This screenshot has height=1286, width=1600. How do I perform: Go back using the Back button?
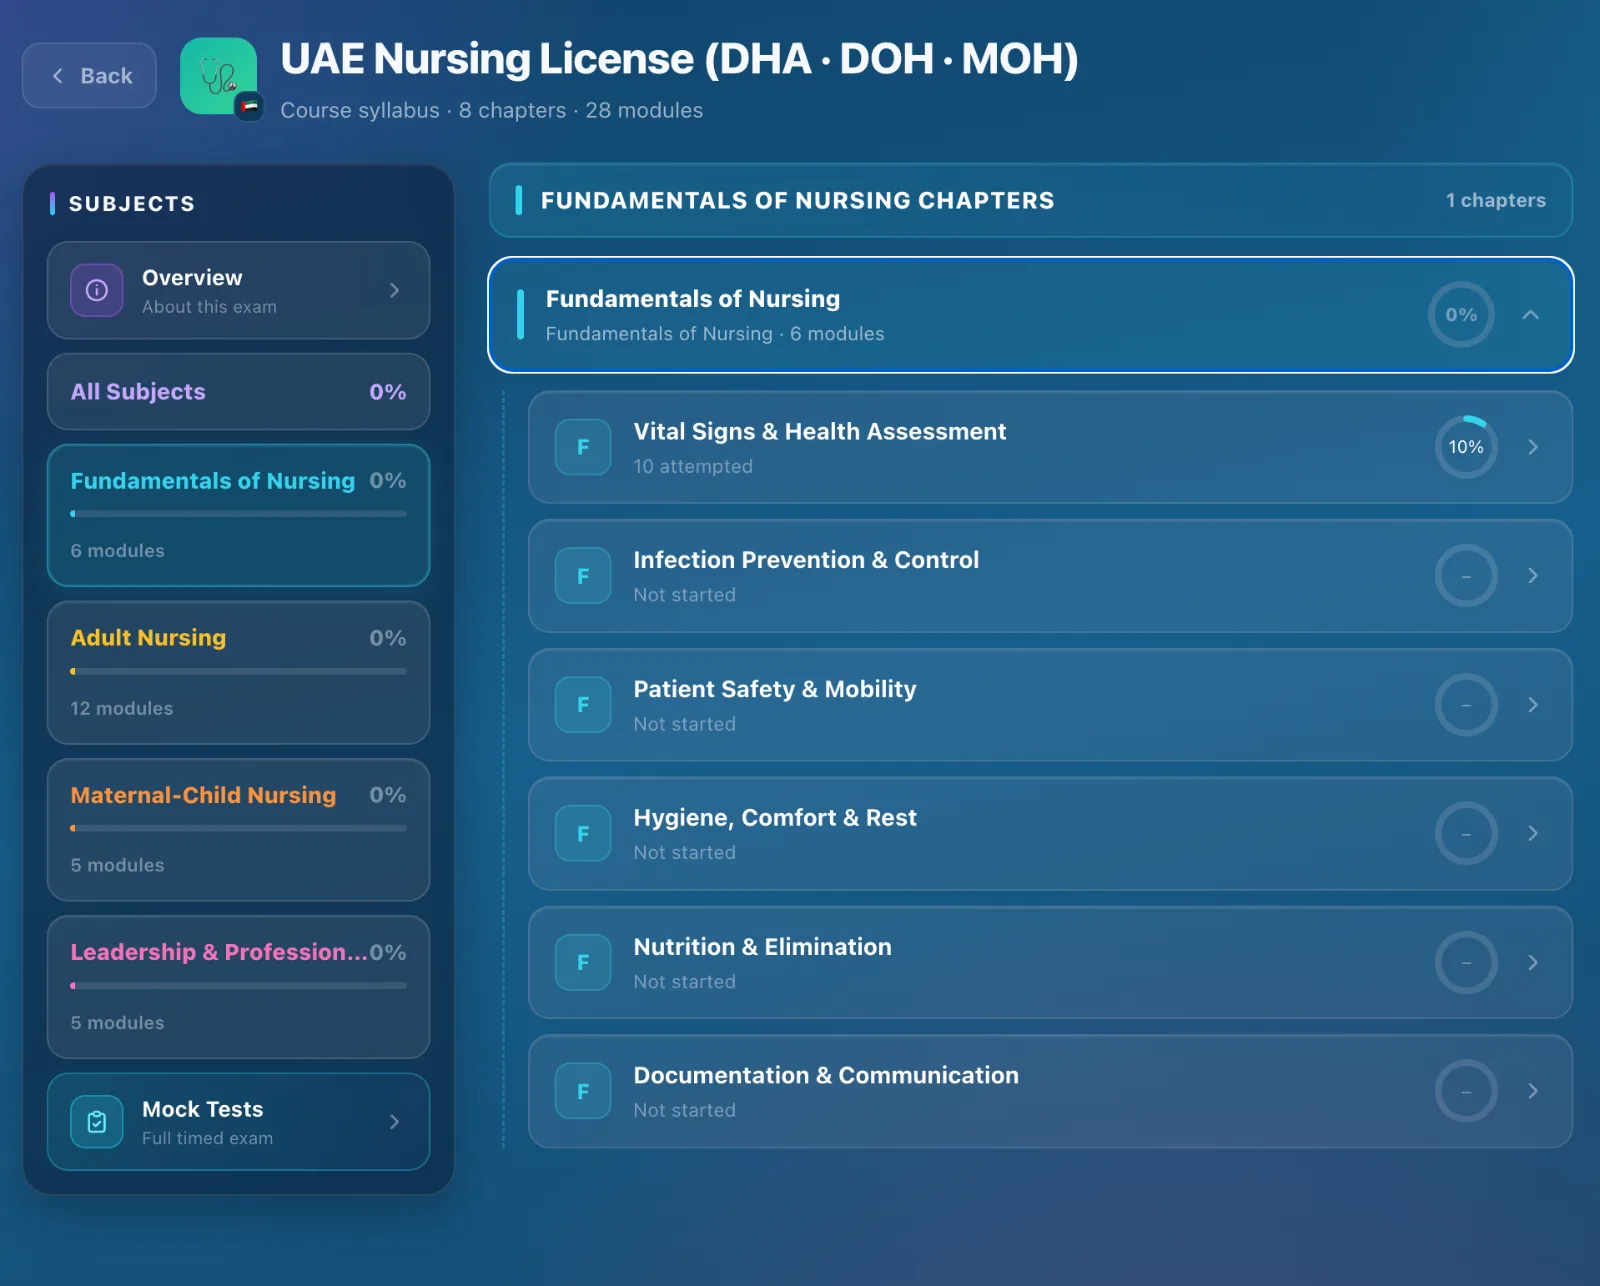click(x=89, y=75)
